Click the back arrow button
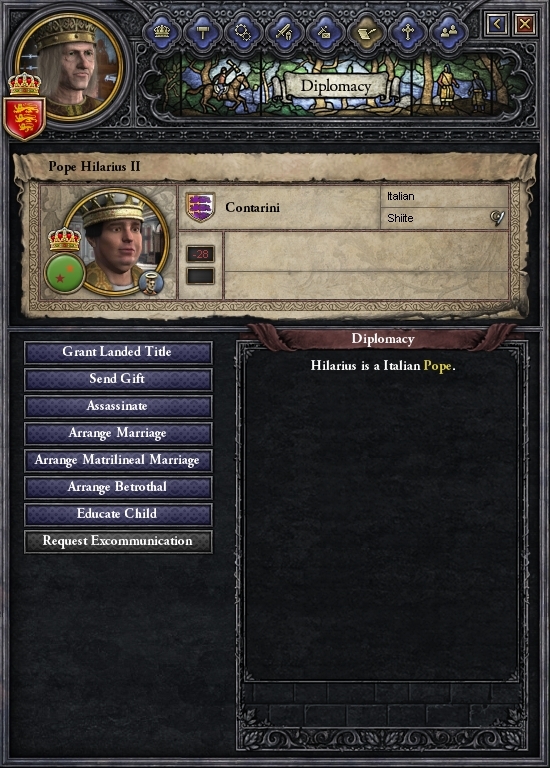This screenshot has height=768, width=550. (x=497, y=24)
